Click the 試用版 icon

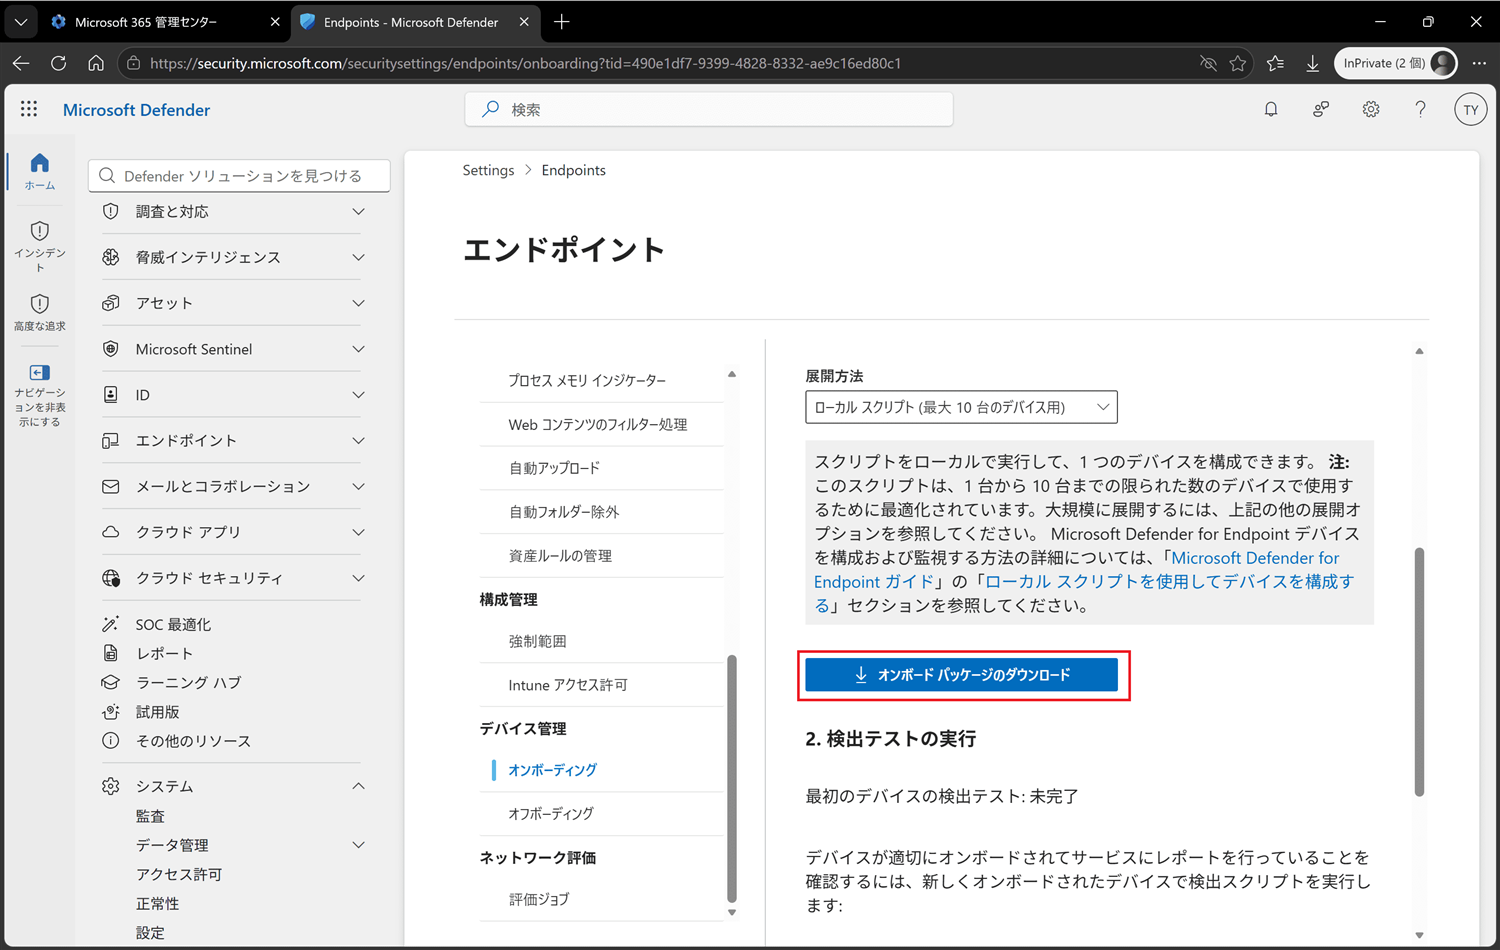coord(111,712)
